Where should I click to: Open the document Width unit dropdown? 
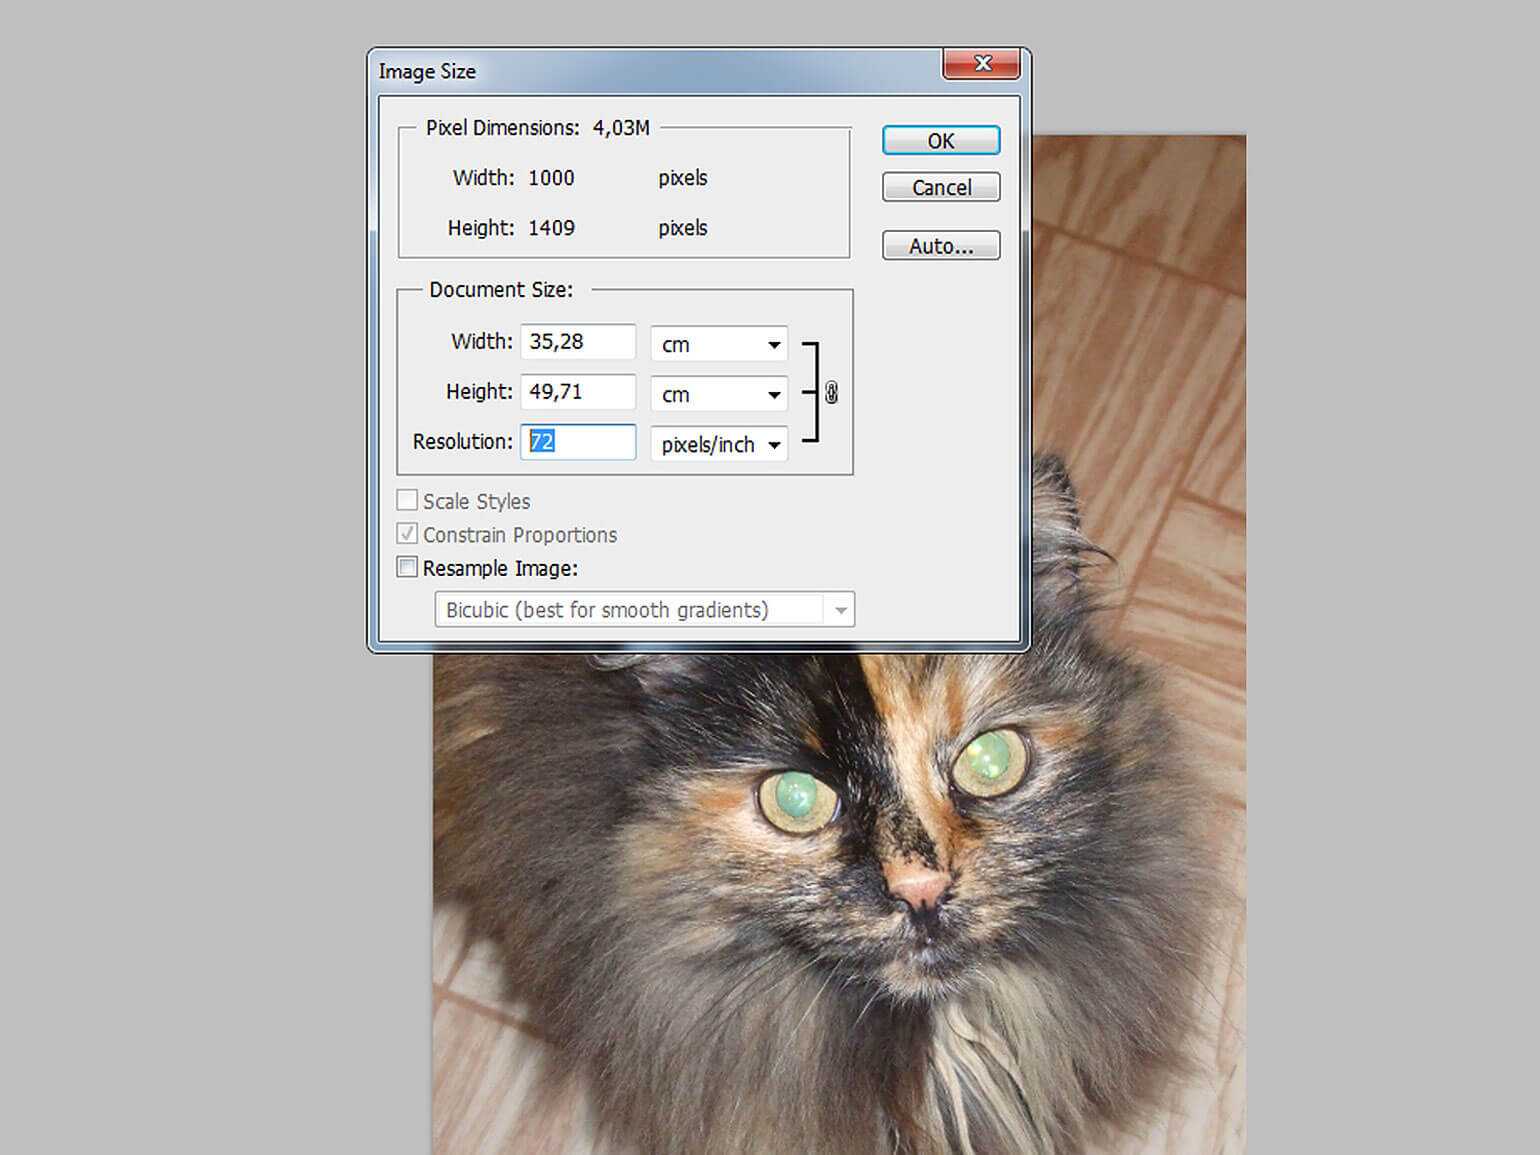(719, 344)
